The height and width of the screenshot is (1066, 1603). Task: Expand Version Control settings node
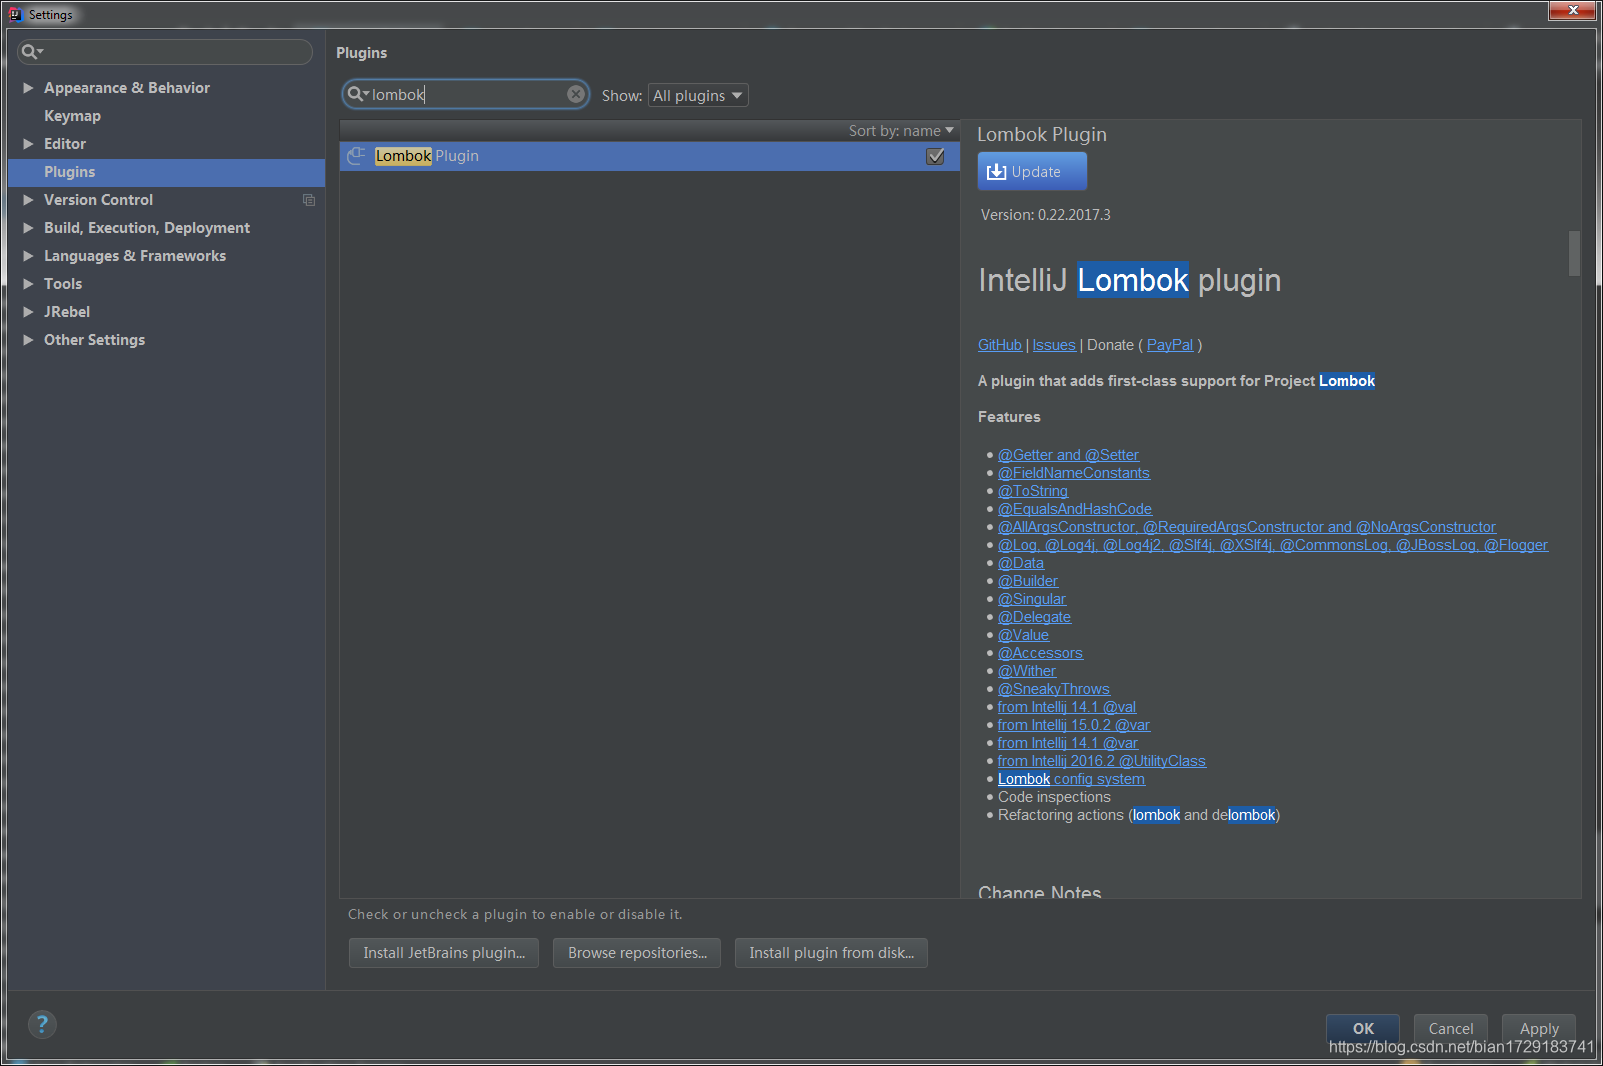point(28,200)
